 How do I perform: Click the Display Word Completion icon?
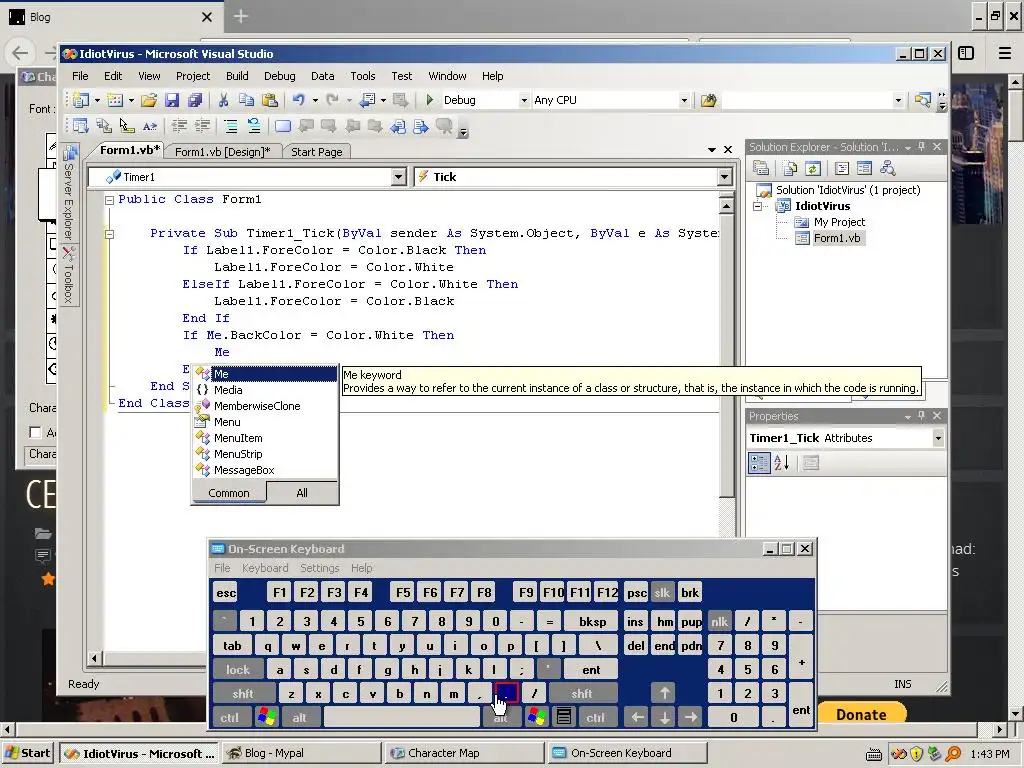point(150,125)
